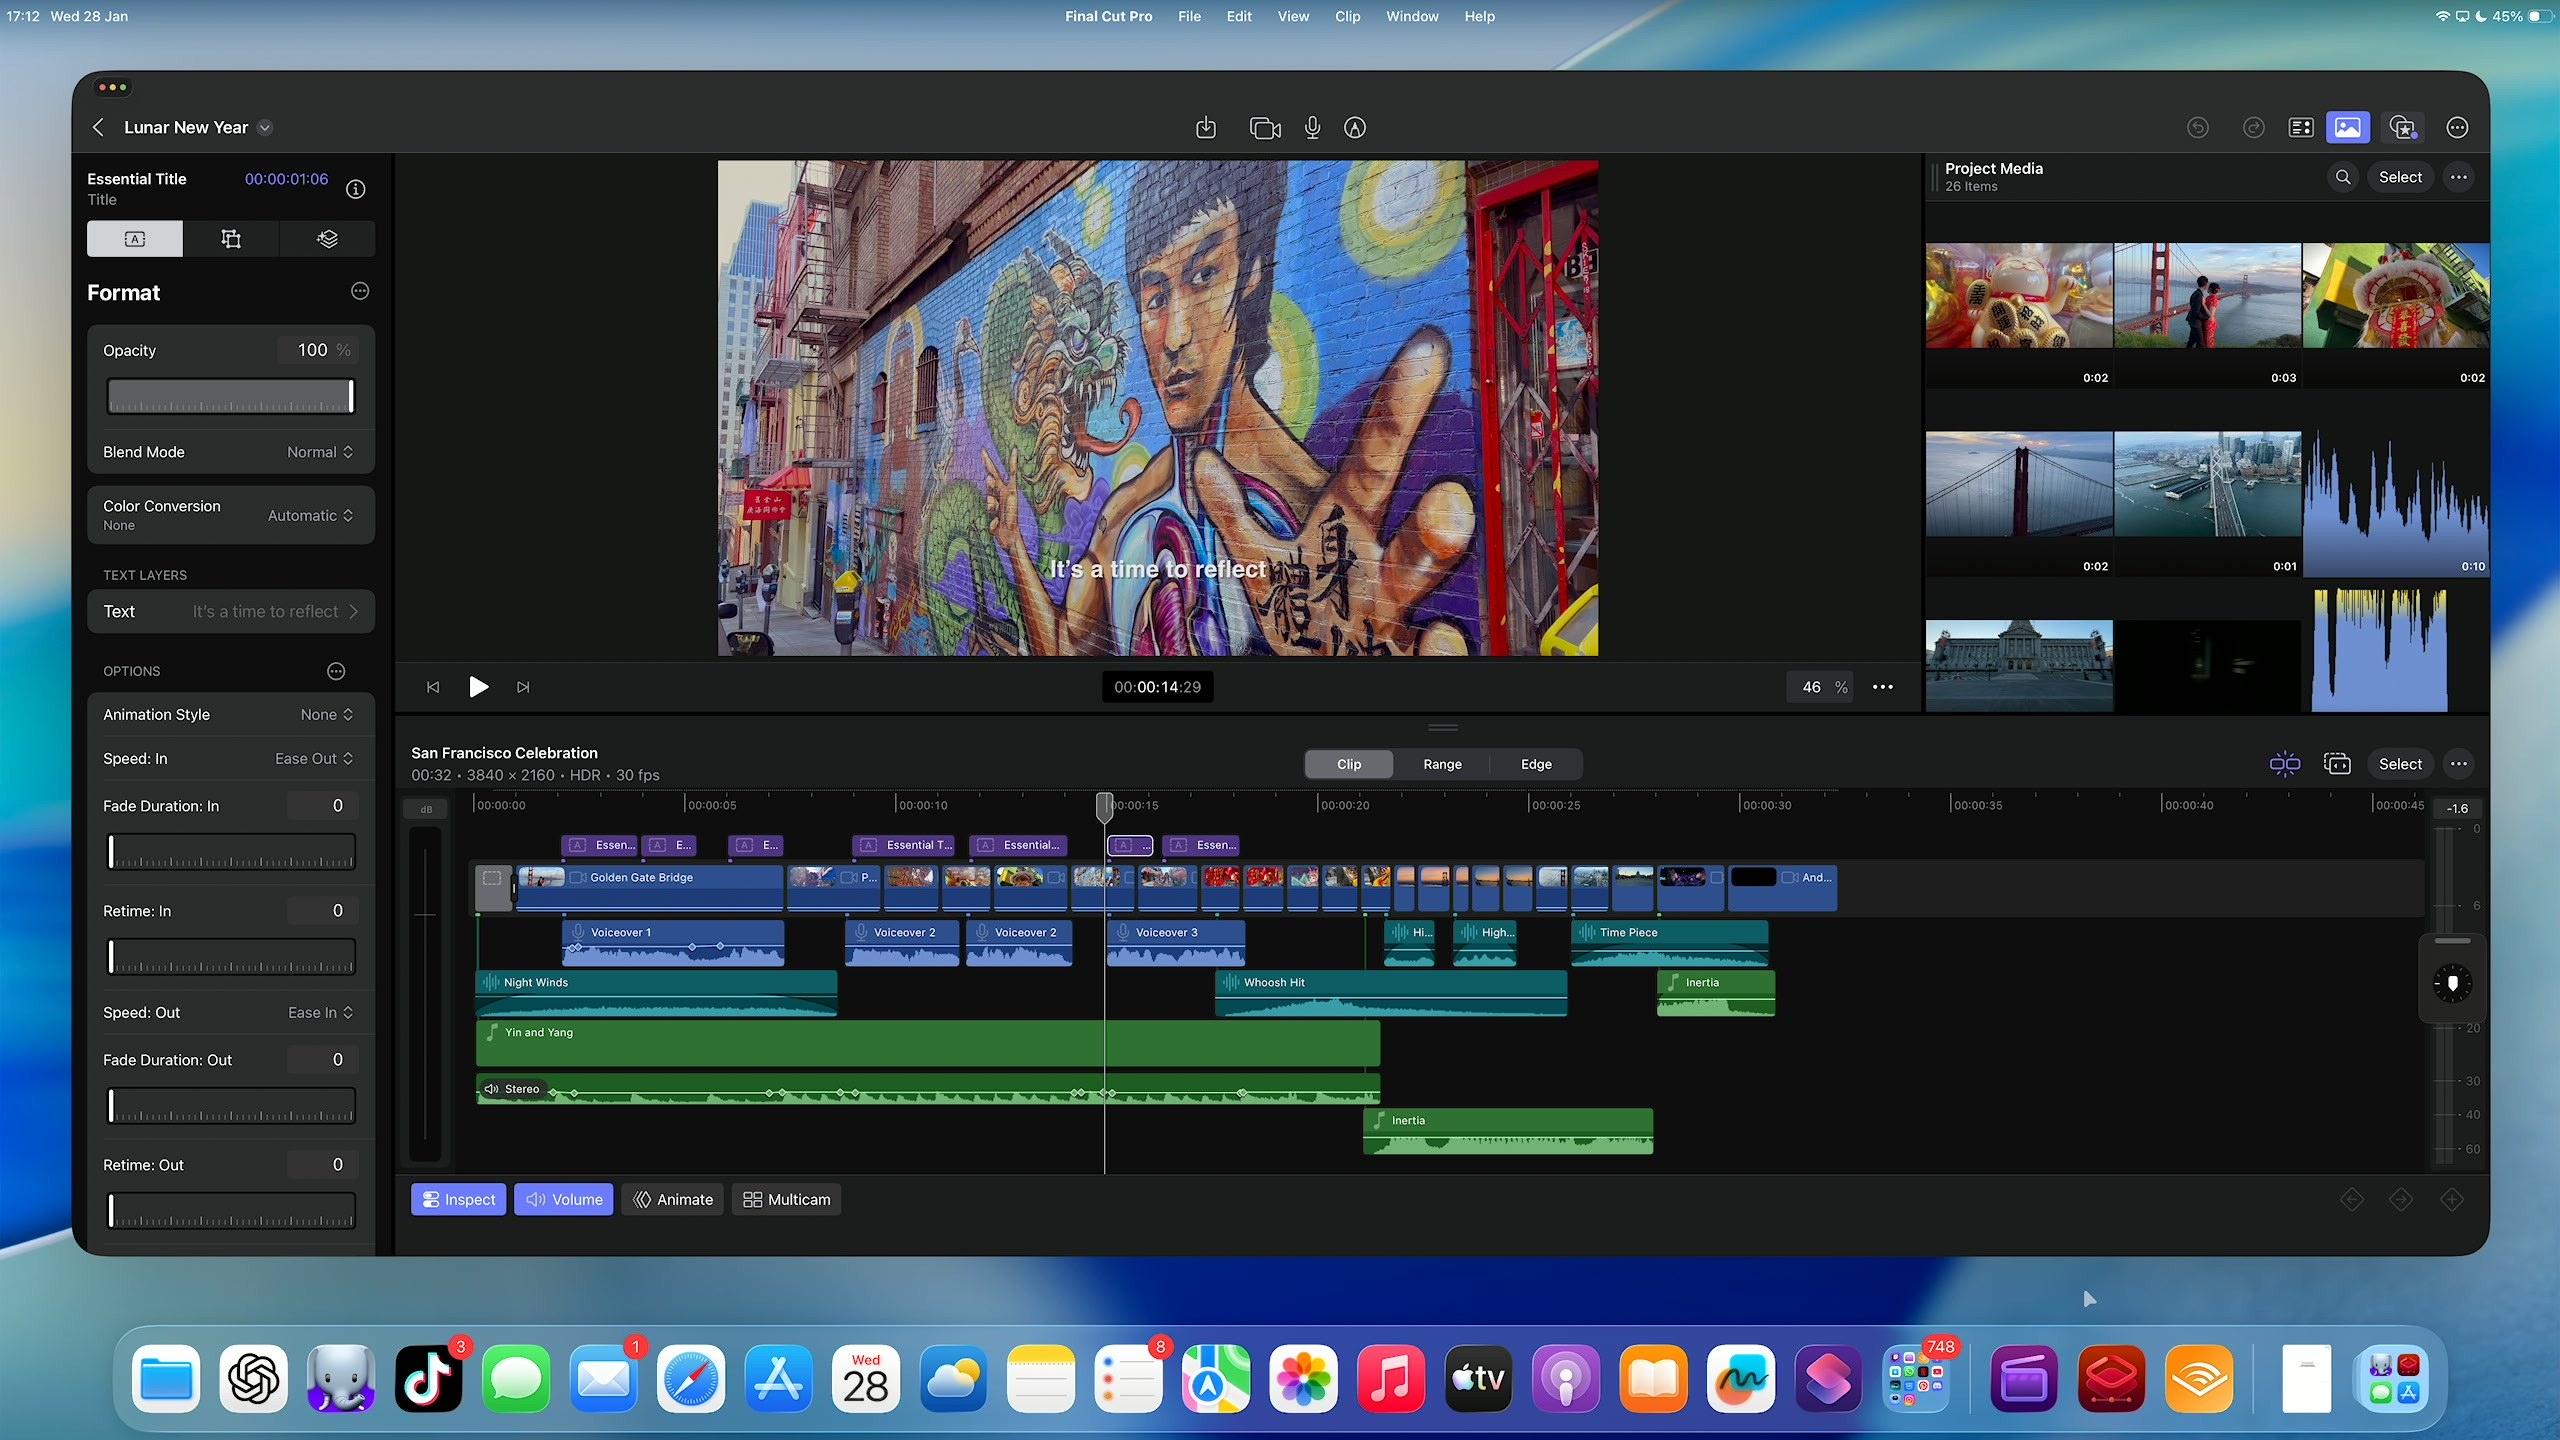The width and height of the screenshot is (2560, 1440).
Task: Search Project Media with magnifier icon
Action: click(x=2343, y=177)
